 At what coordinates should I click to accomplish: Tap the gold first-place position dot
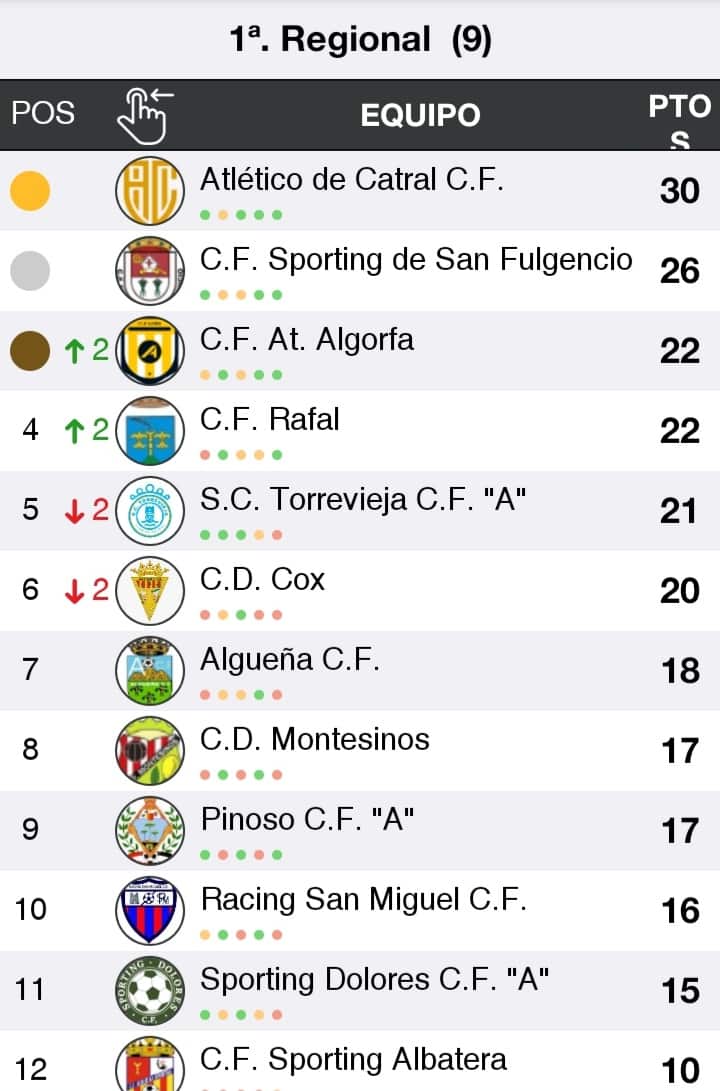tap(30, 190)
